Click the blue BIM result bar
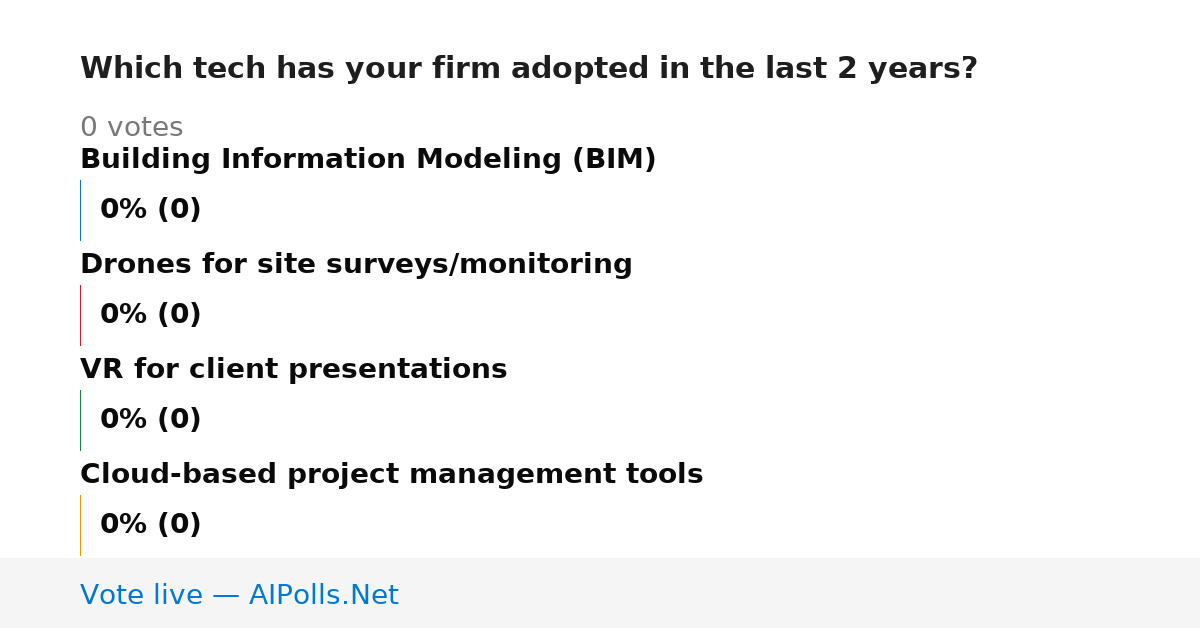This screenshot has width=1200, height=628. (x=81, y=210)
